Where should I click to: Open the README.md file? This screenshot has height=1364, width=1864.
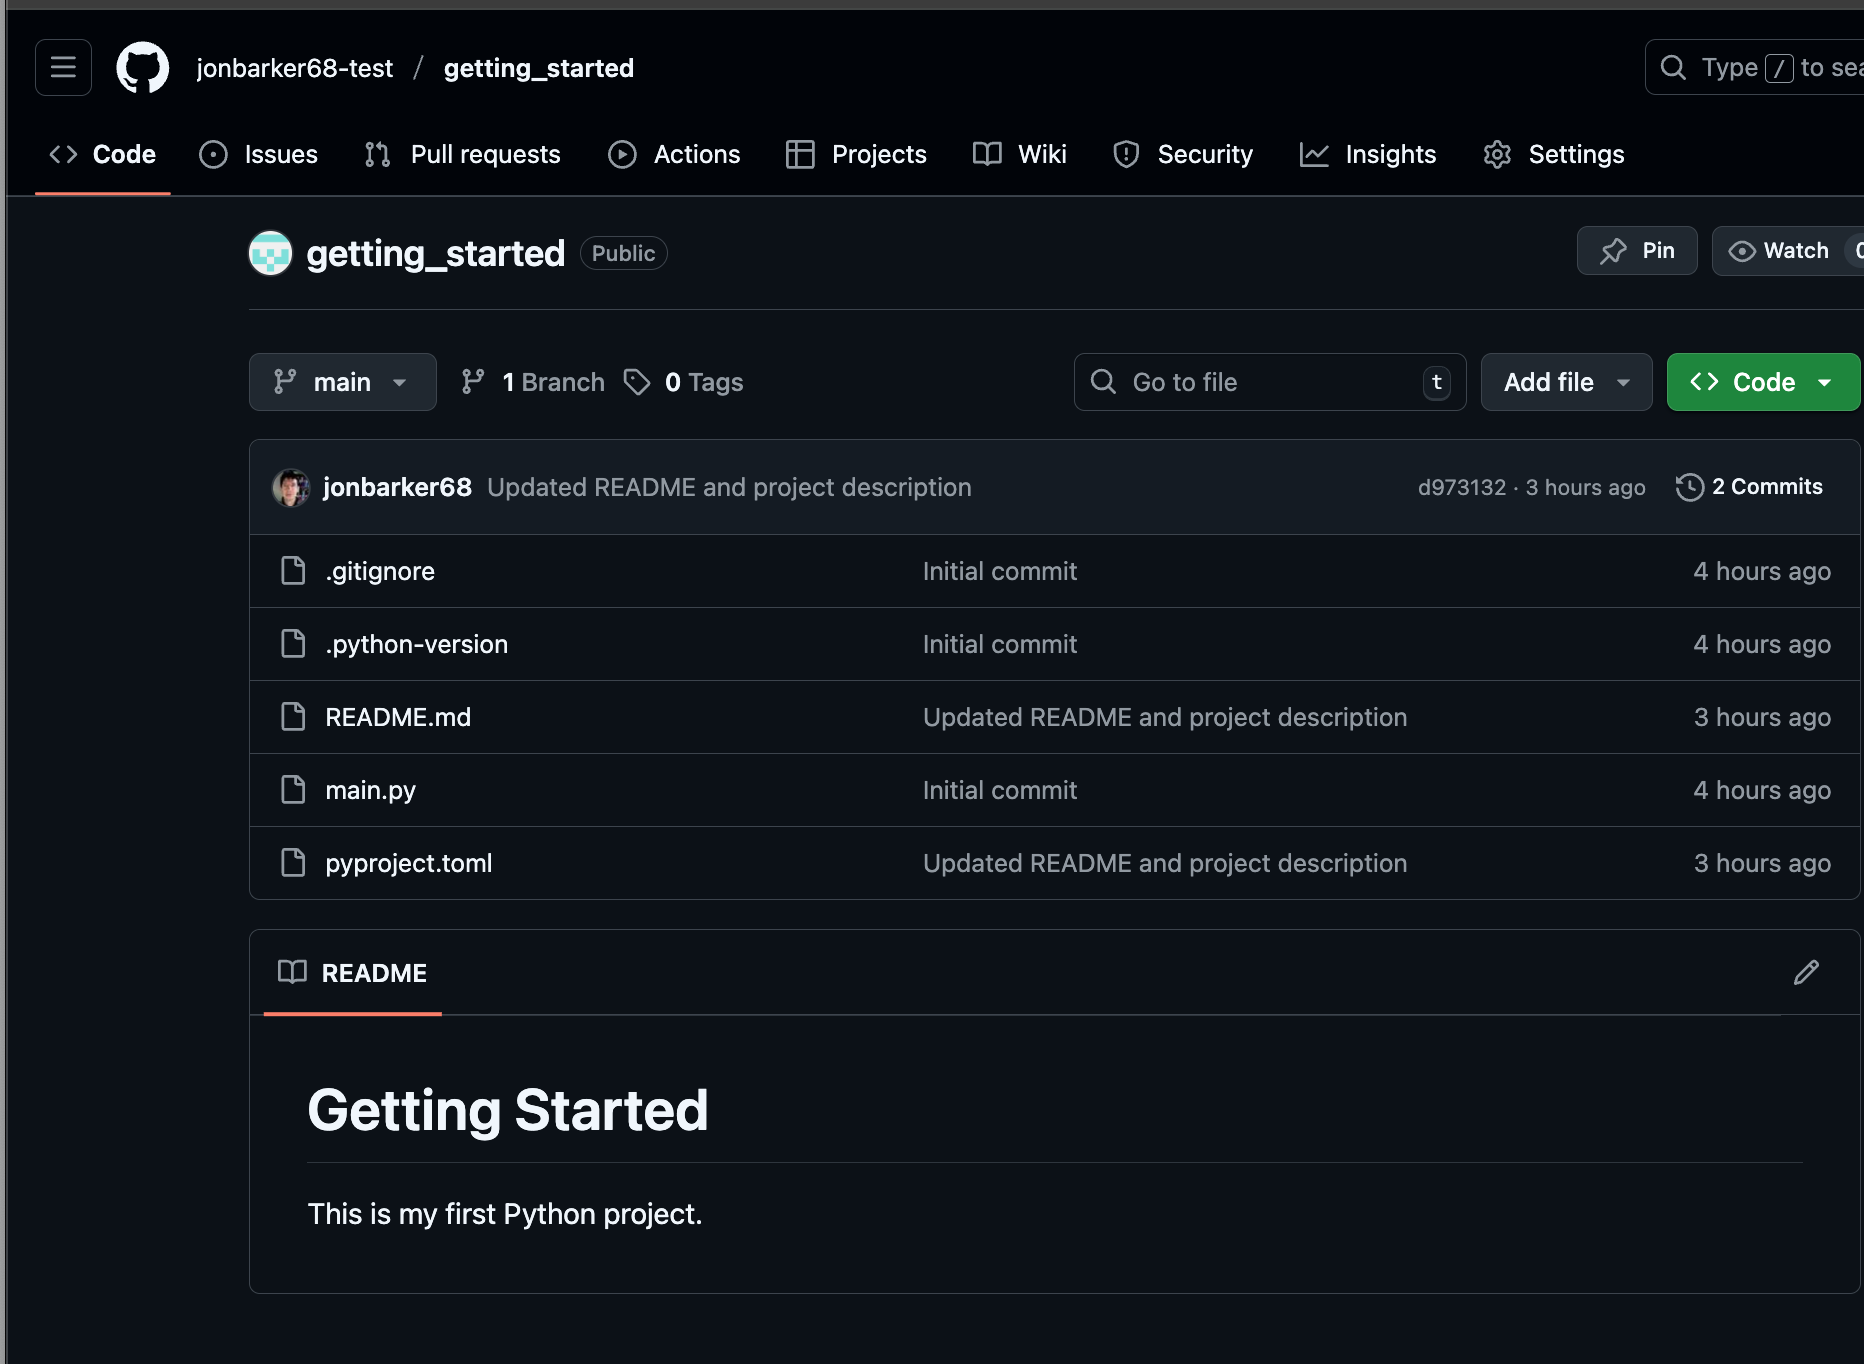click(x=397, y=717)
